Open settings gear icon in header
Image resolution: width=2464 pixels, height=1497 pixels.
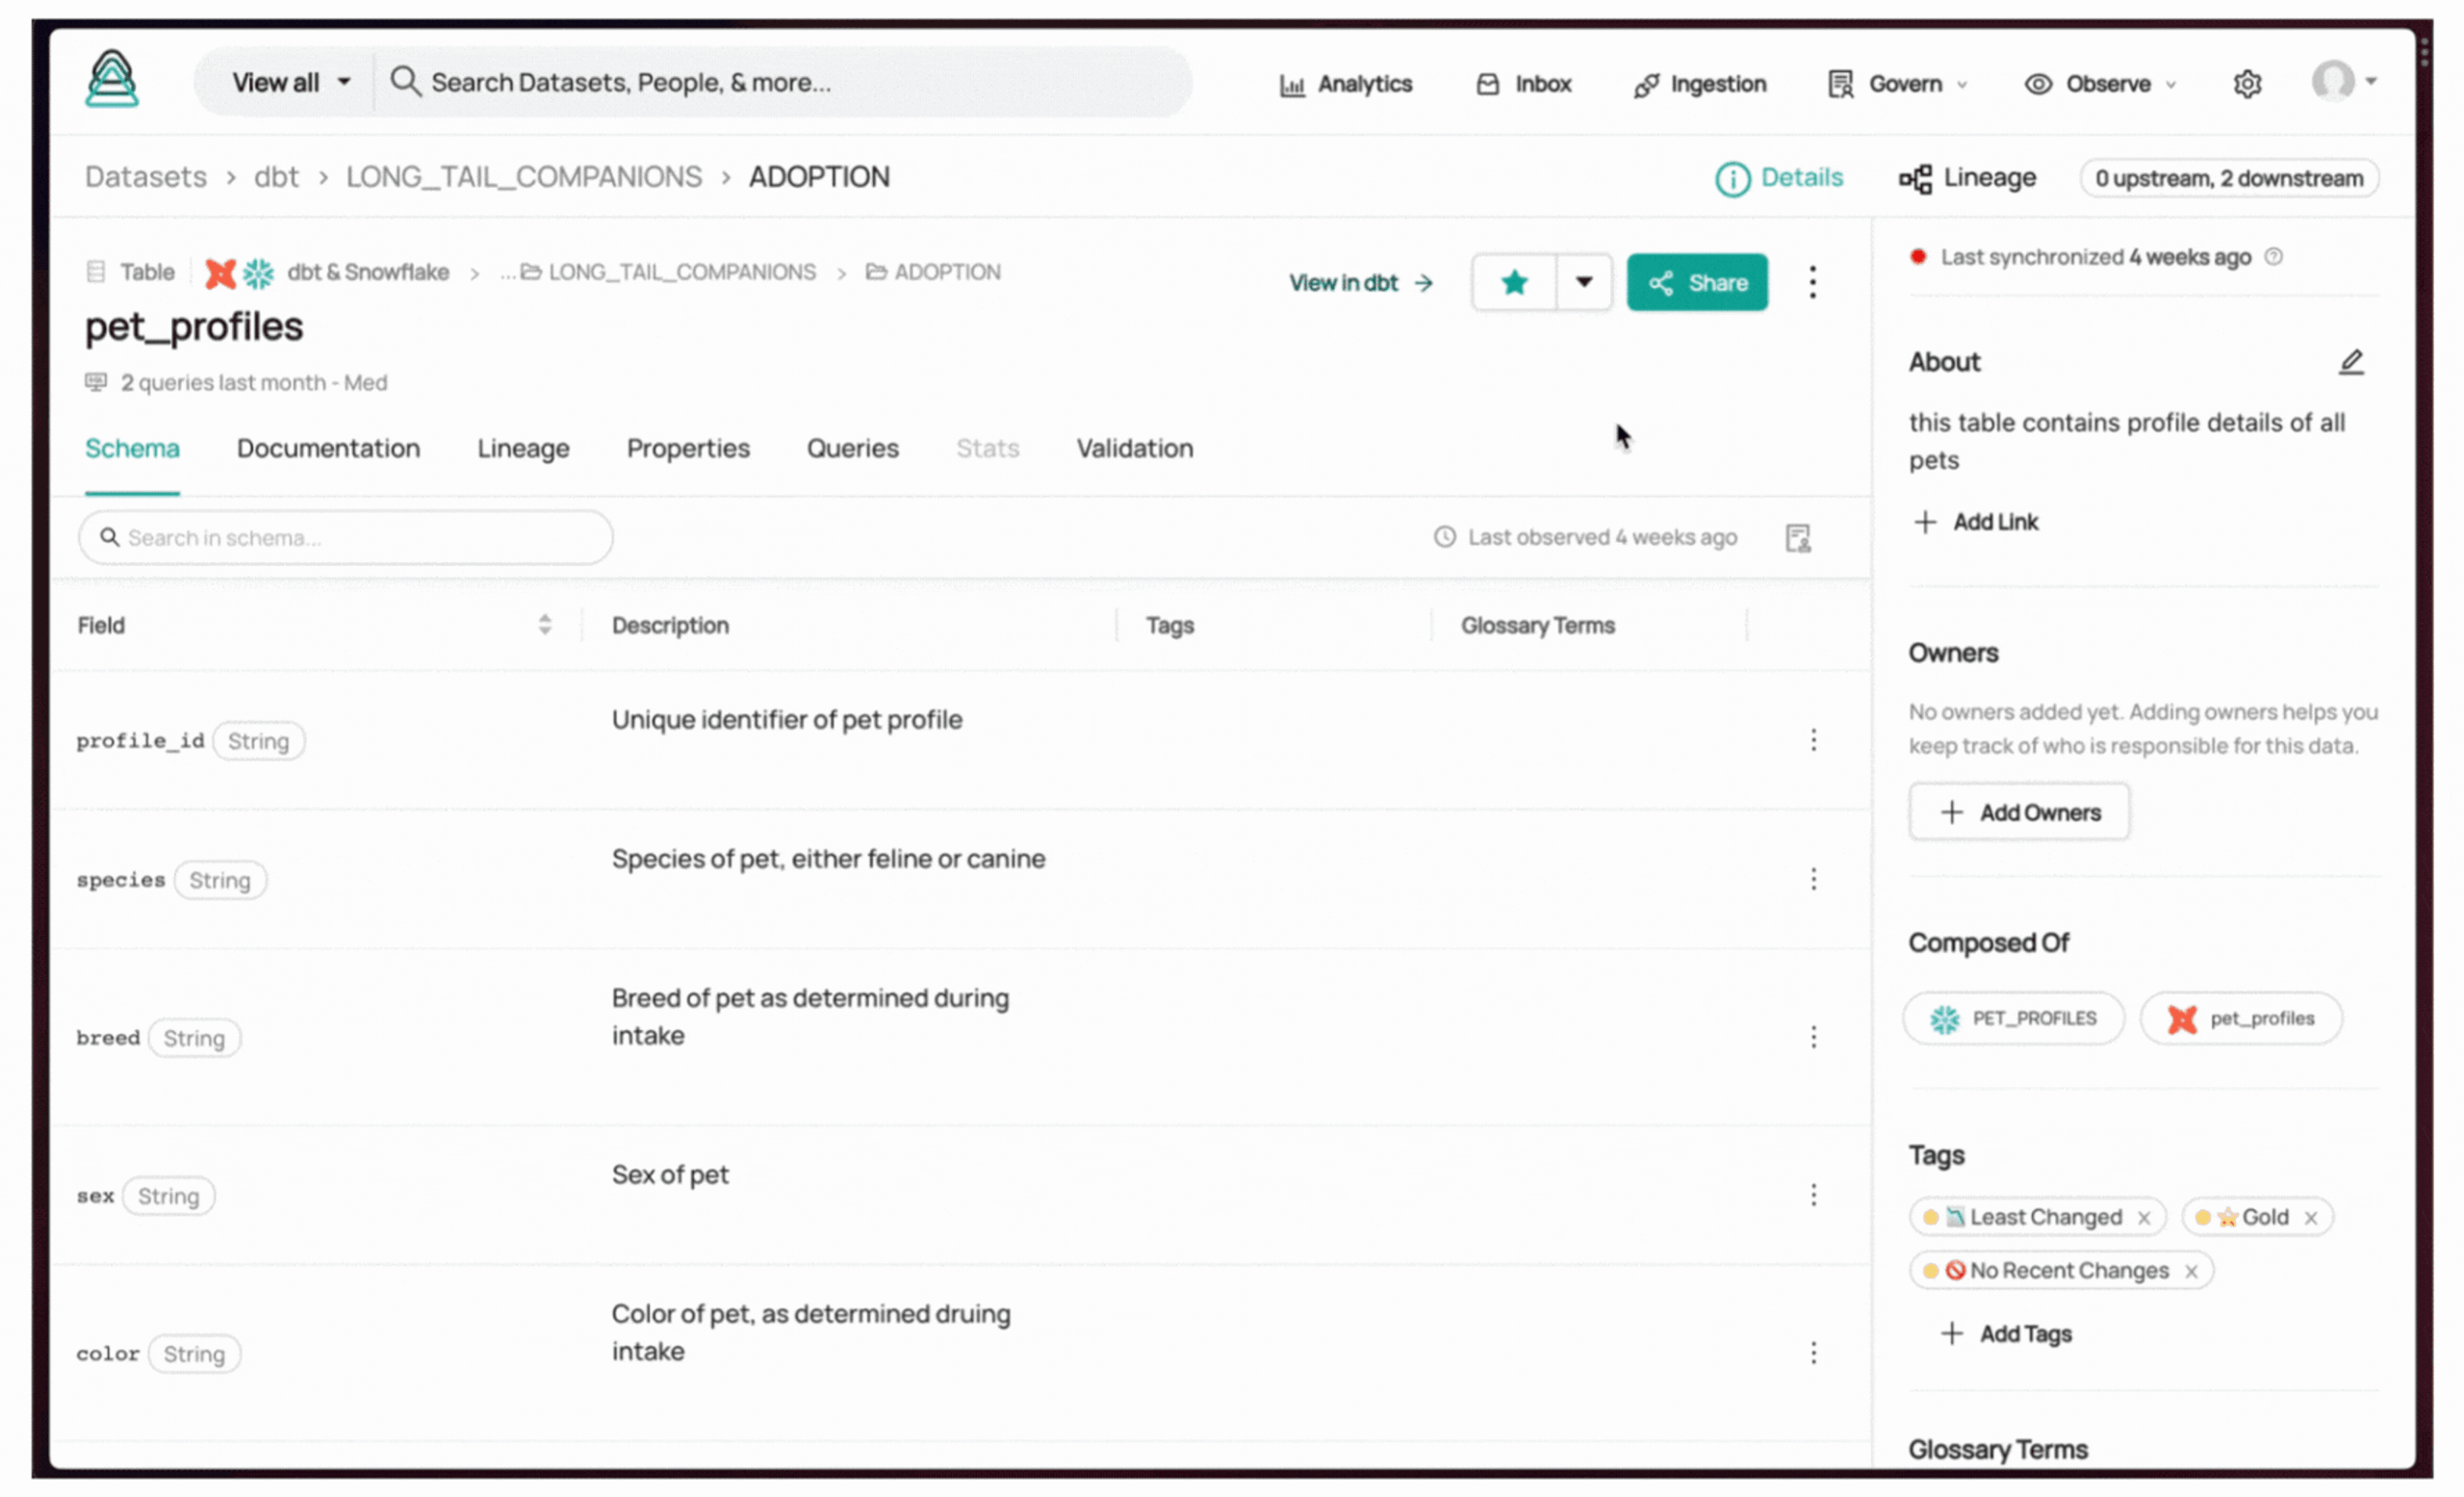(2246, 84)
